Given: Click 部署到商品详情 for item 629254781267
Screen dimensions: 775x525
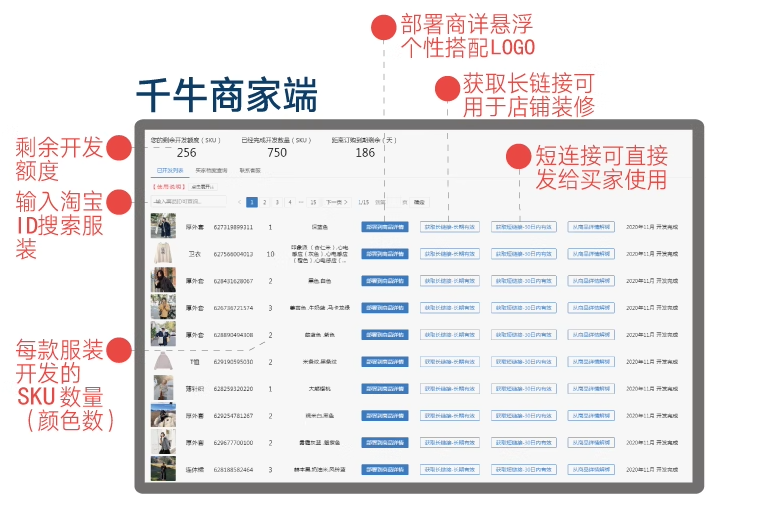Looking at the screenshot, I should 385,416.
